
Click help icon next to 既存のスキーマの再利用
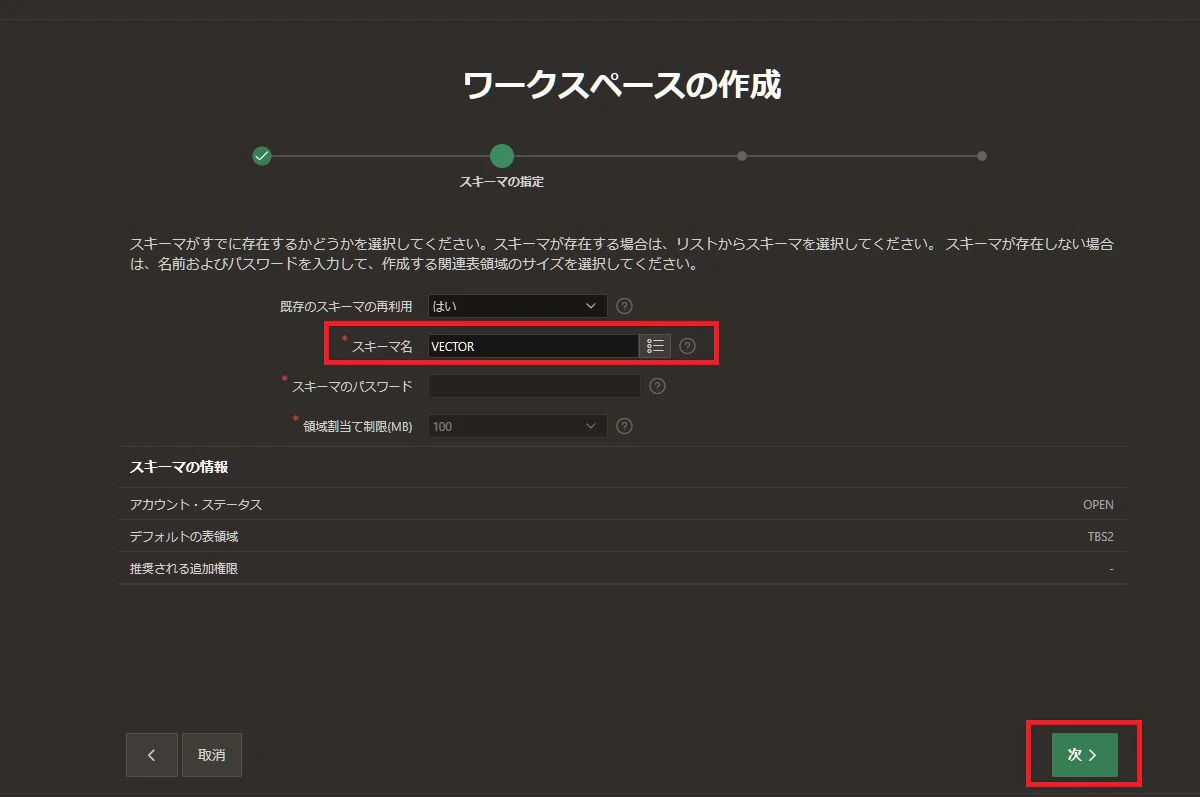(625, 306)
